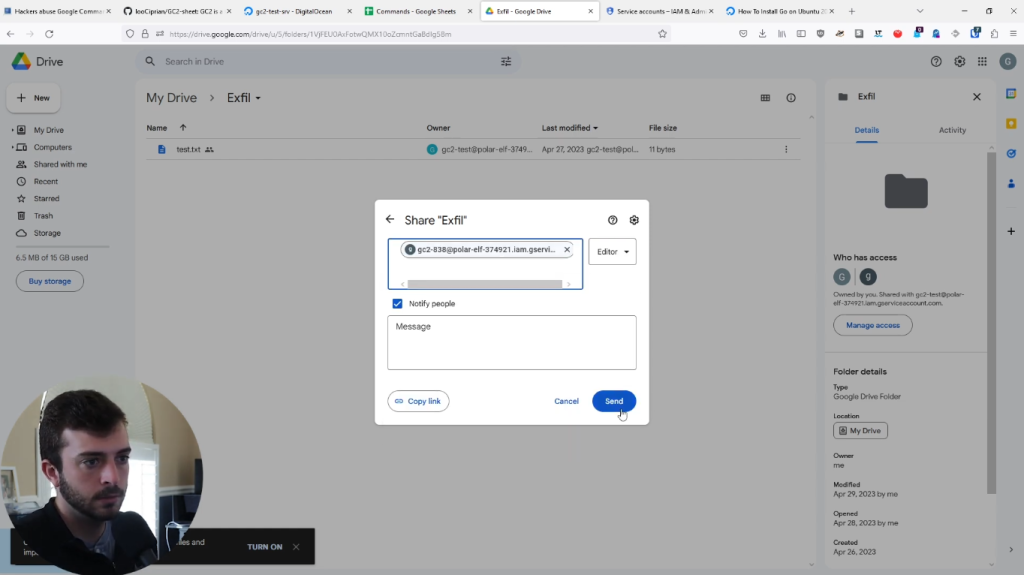Open the Recent section
The image size is (1024, 575).
46,182
